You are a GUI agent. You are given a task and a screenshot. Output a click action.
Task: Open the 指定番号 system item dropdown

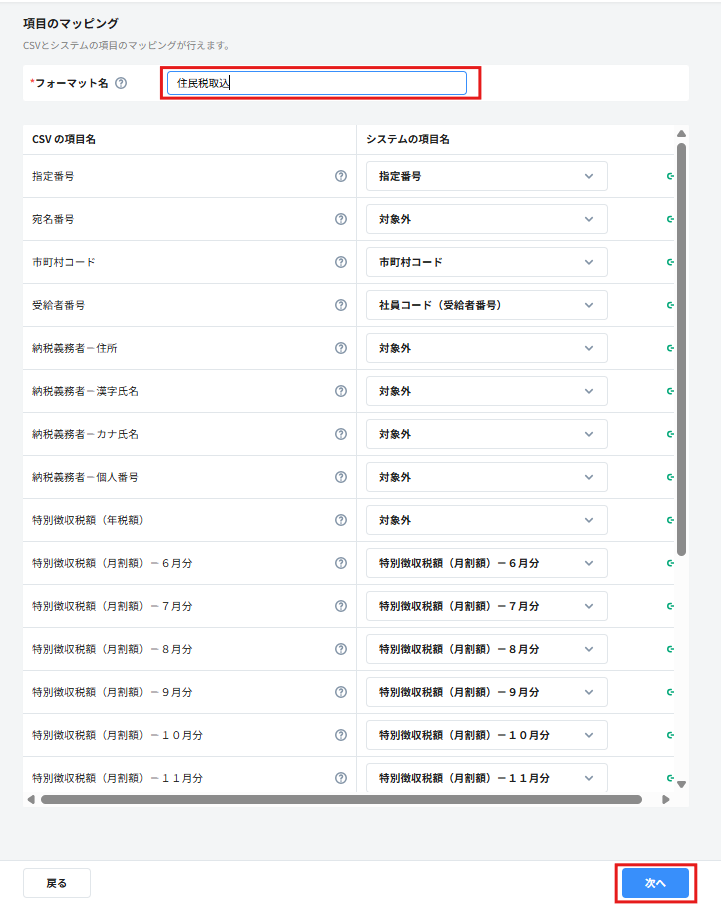(x=486, y=176)
